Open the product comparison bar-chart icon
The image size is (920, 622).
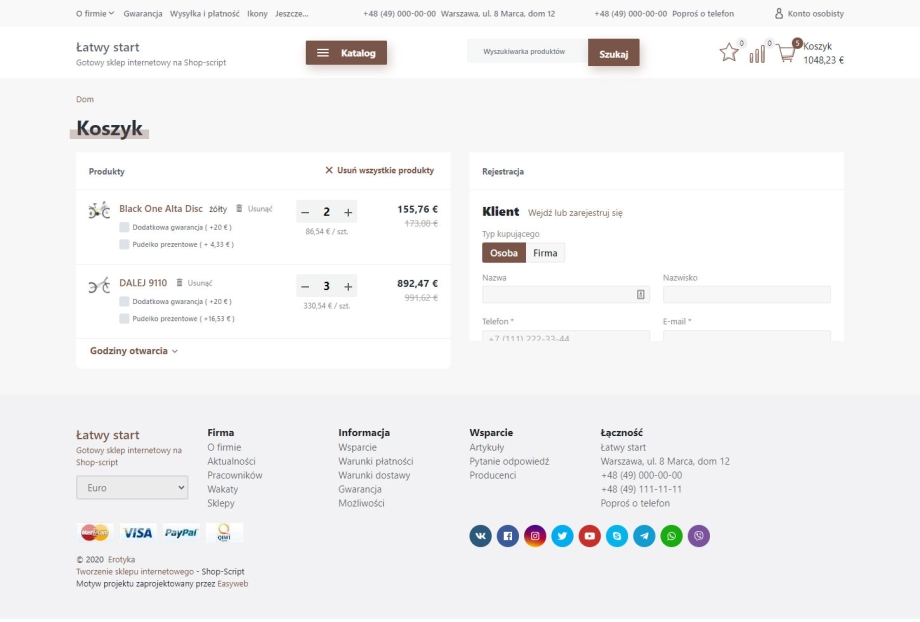pos(757,54)
